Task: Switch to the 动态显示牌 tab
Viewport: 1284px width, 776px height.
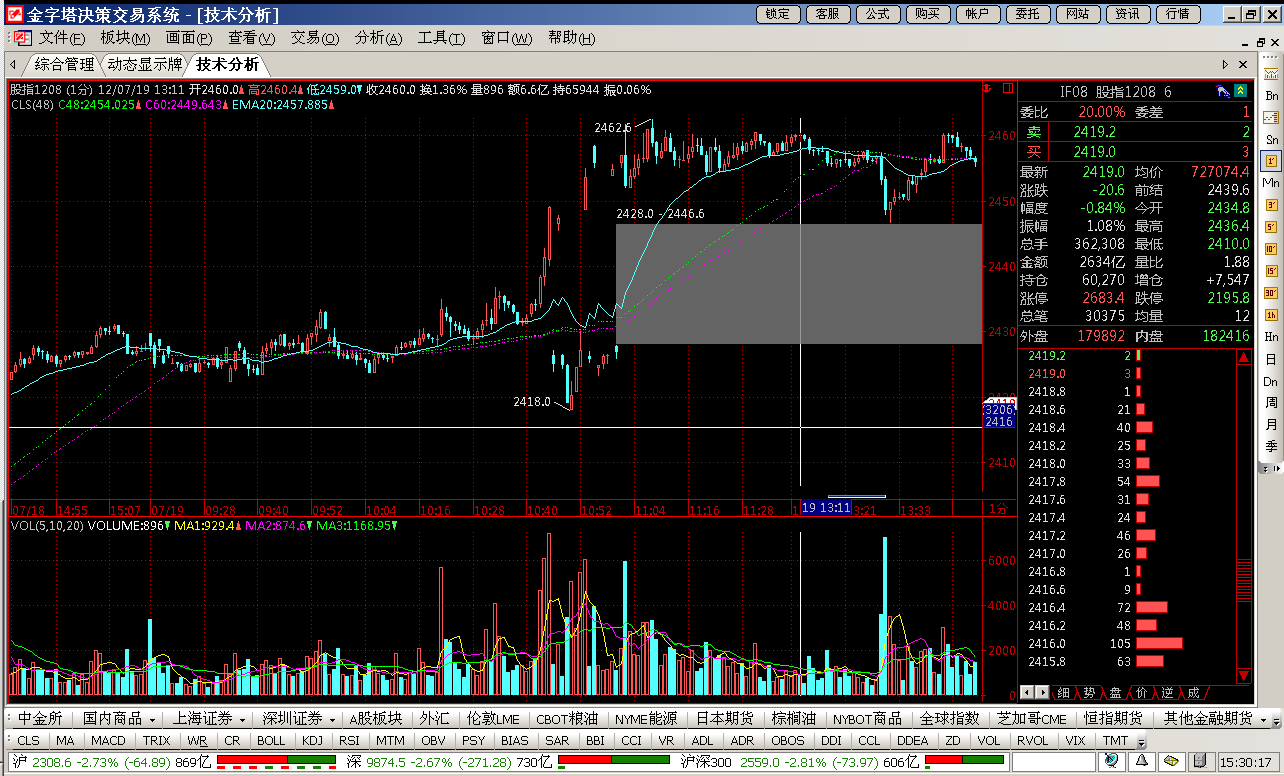Action: pyautogui.click(x=145, y=65)
